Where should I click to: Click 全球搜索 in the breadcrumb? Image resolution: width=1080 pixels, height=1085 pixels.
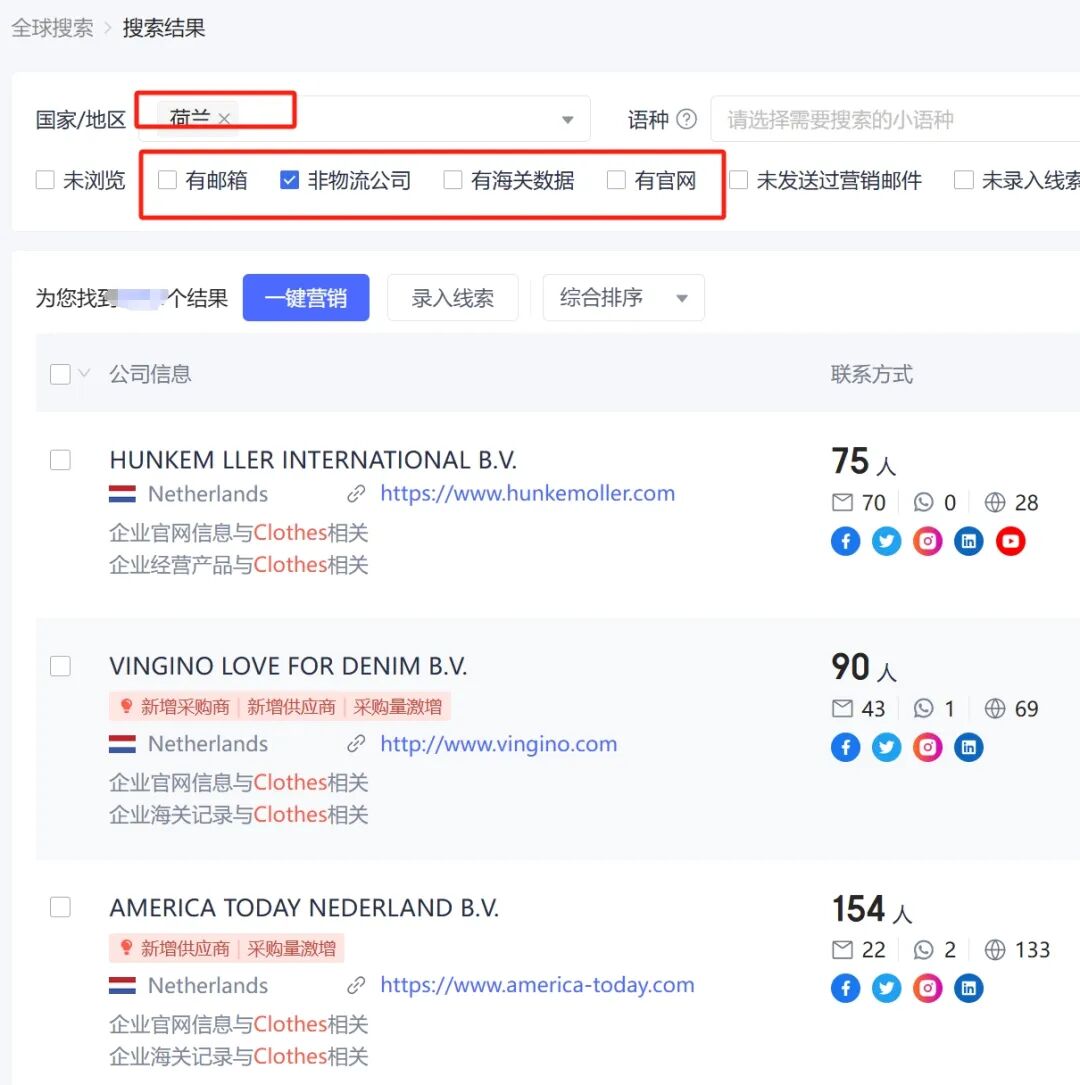[52, 28]
